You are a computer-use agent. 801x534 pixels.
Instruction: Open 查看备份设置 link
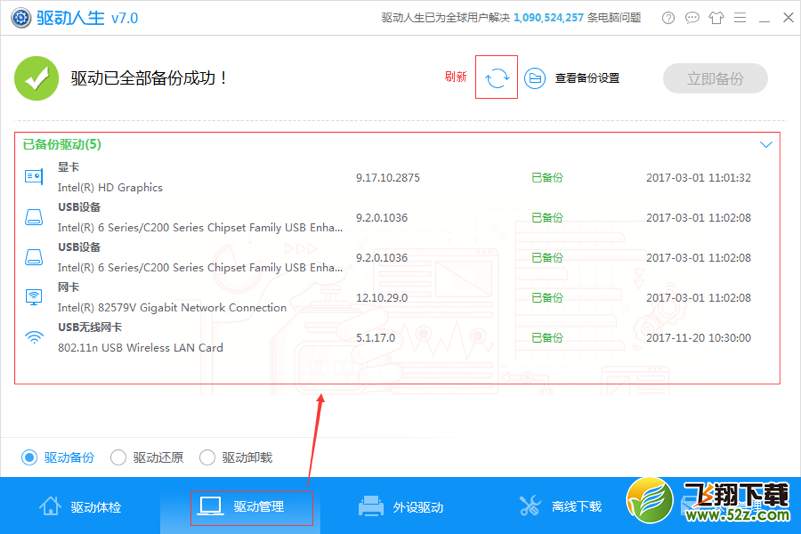(587, 78)
